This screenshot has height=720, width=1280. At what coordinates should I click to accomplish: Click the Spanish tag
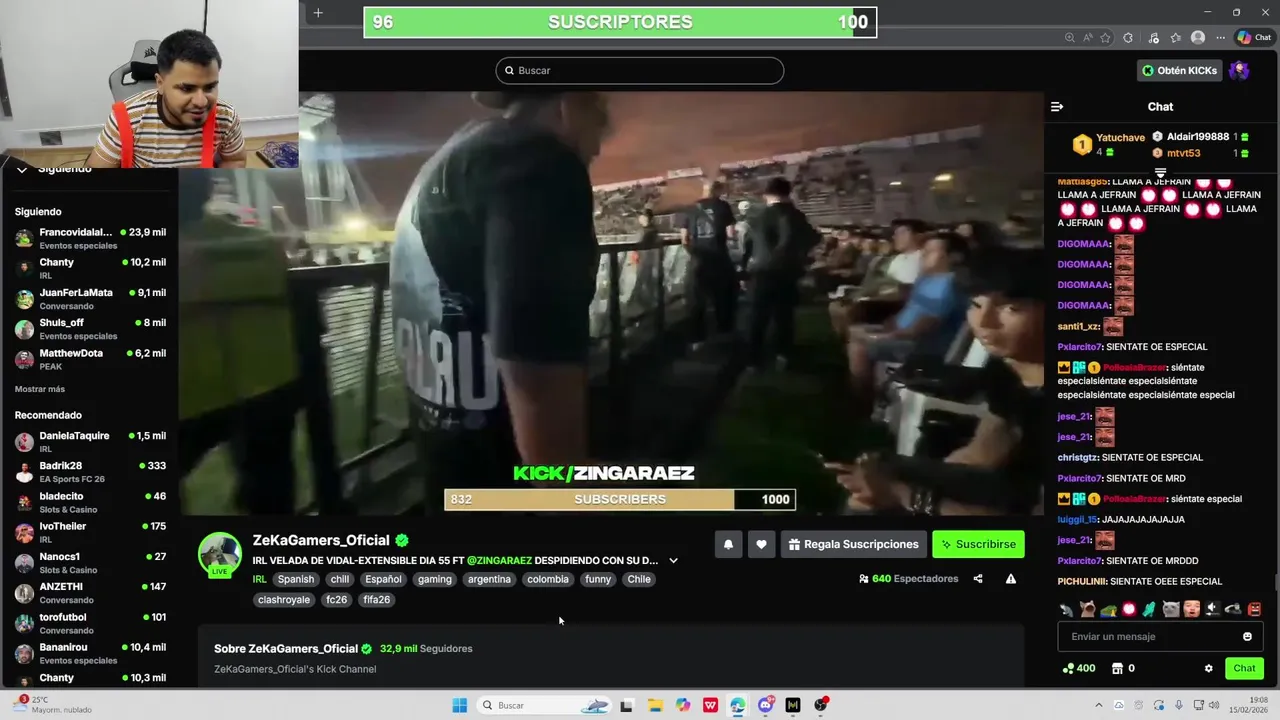click(x=296, y=579)
